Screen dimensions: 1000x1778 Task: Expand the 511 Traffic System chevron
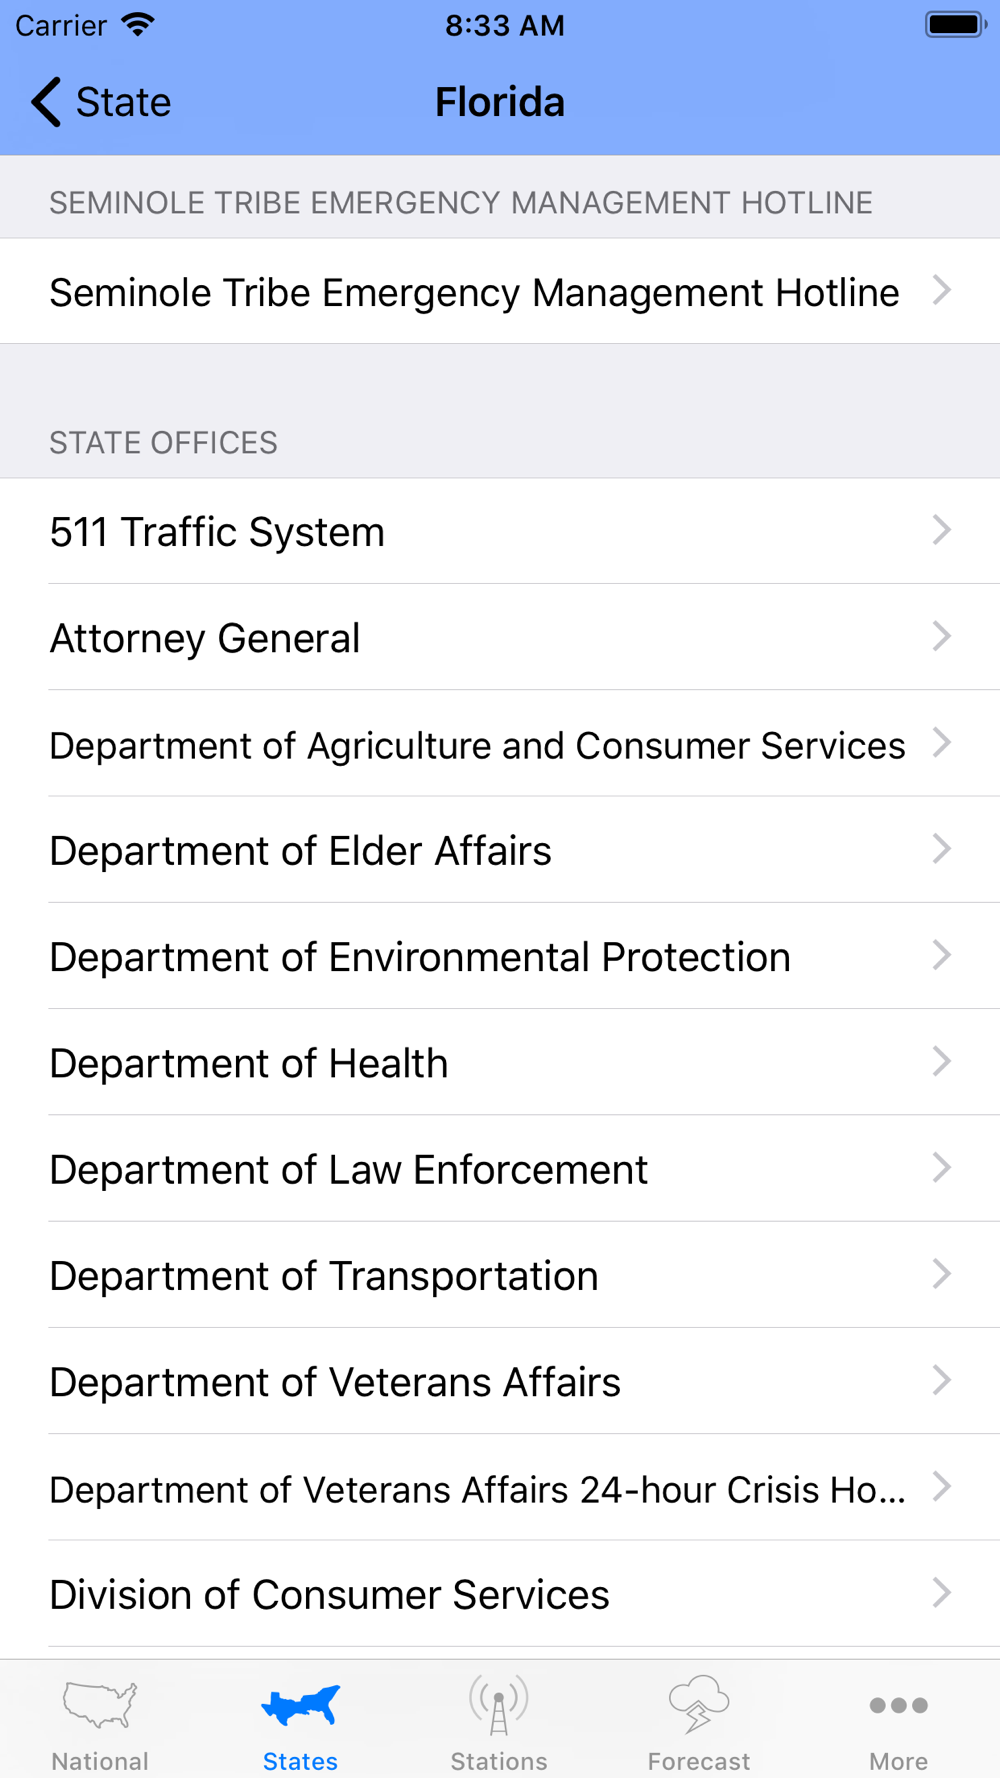941,530
